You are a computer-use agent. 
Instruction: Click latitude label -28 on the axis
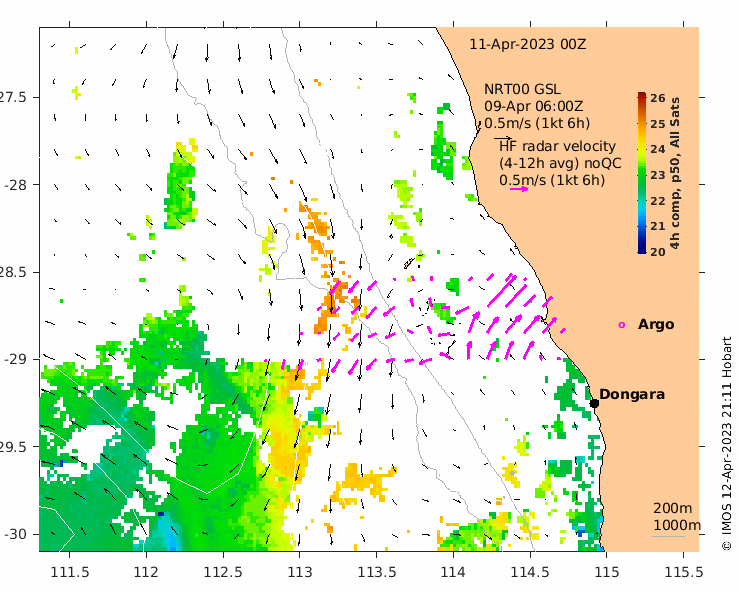15,185
